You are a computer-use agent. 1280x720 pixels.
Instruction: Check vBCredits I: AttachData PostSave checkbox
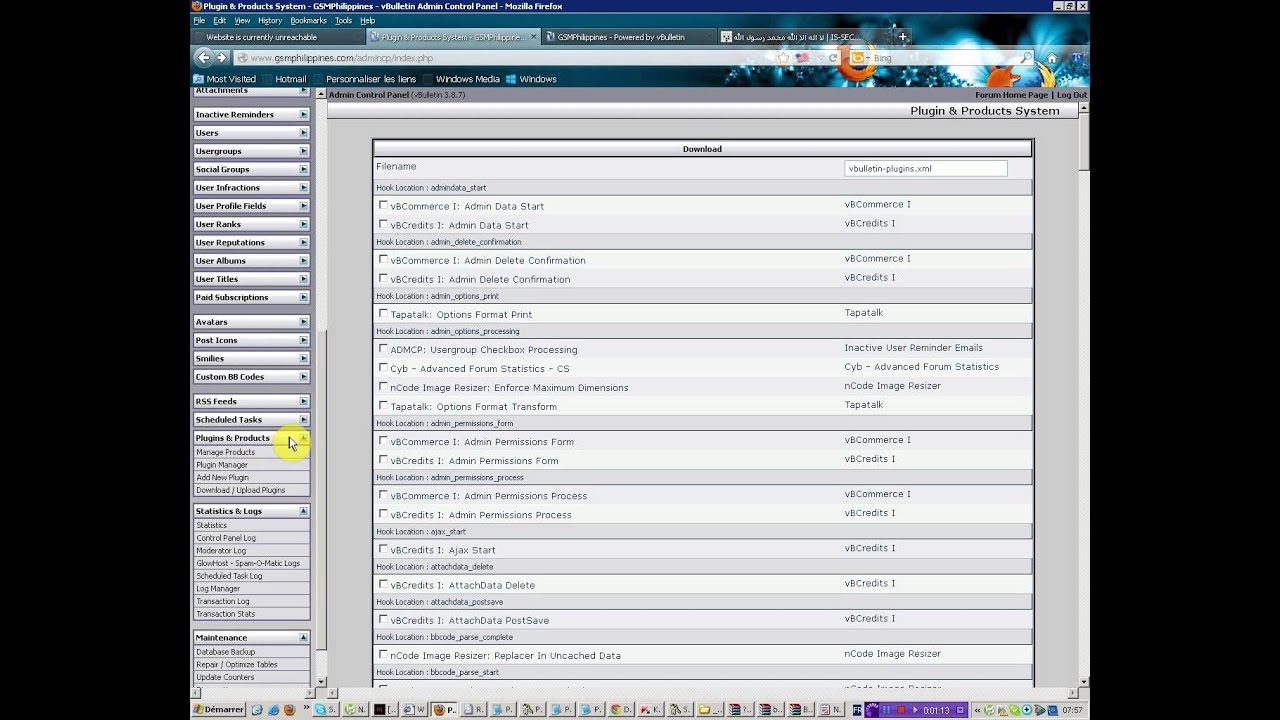(383, 618)
